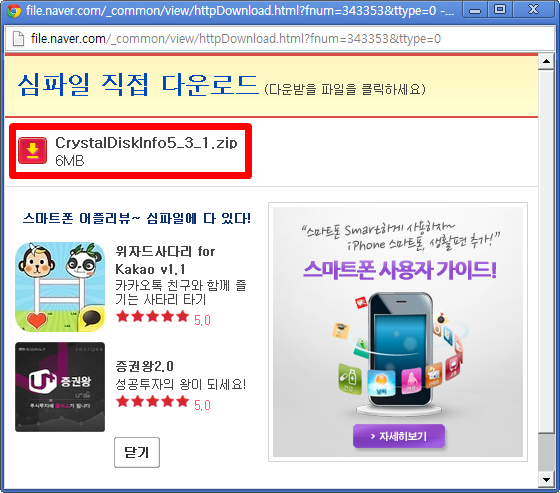The image size is (560, 493).
Task: Maximize the download popup window
Action: click(x=500, y=10)
